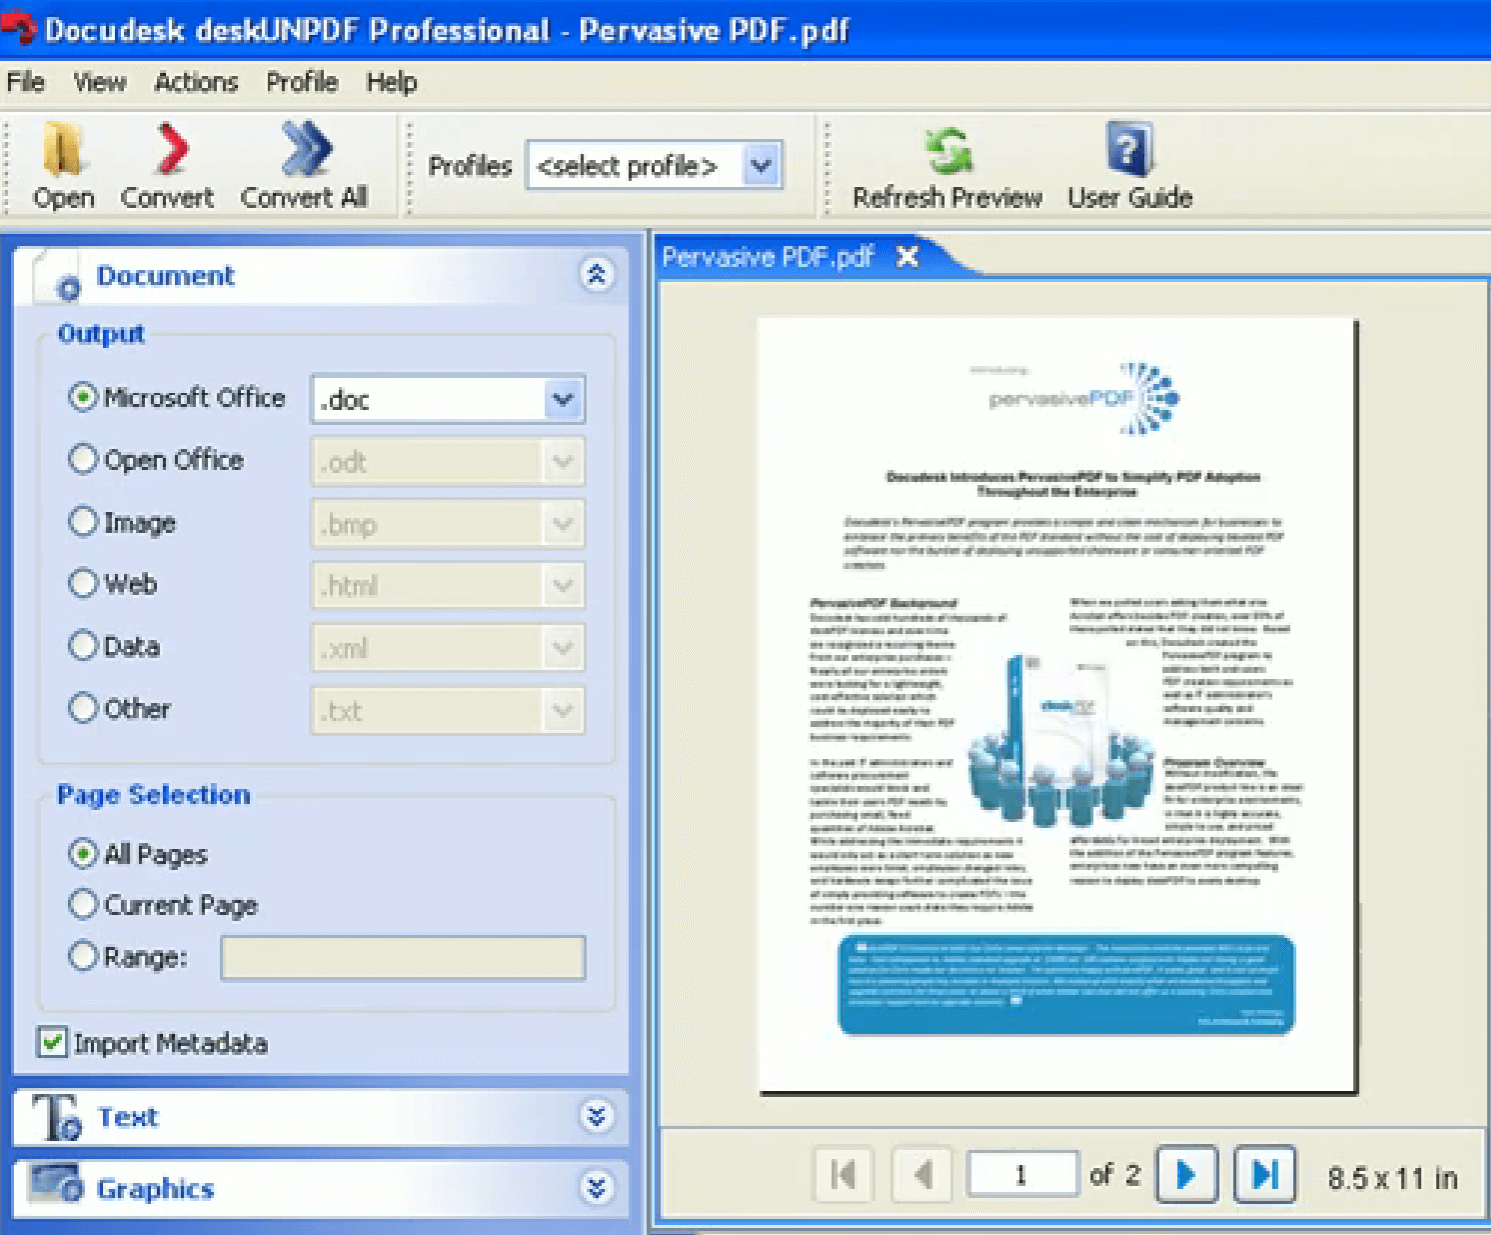Go to the next page of the preview
This screenshot has width=1491, height=1235.
point(1185,1175)
